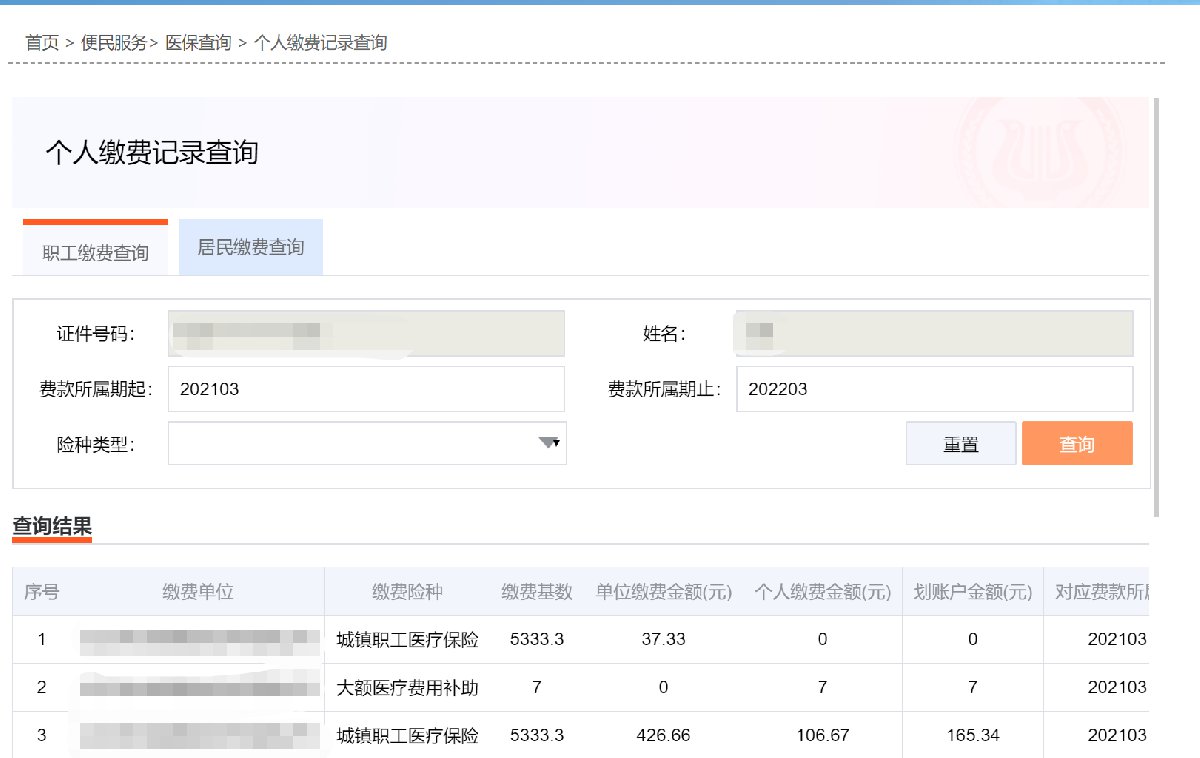This screenshot has width=1200, height=758.
Task: Click the 首页 breadcrumb link
Action: click(42, 43)
